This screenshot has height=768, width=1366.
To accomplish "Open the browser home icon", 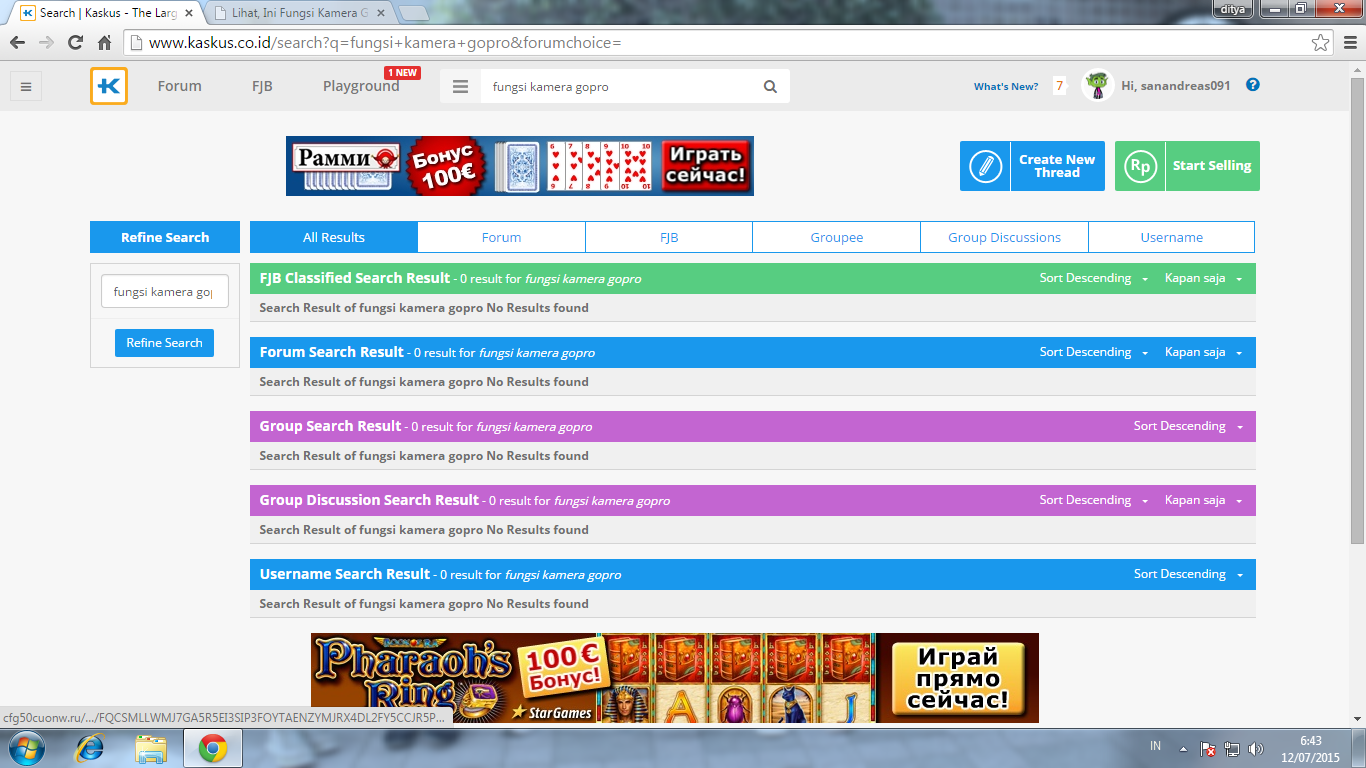I will tap(104, 43).
